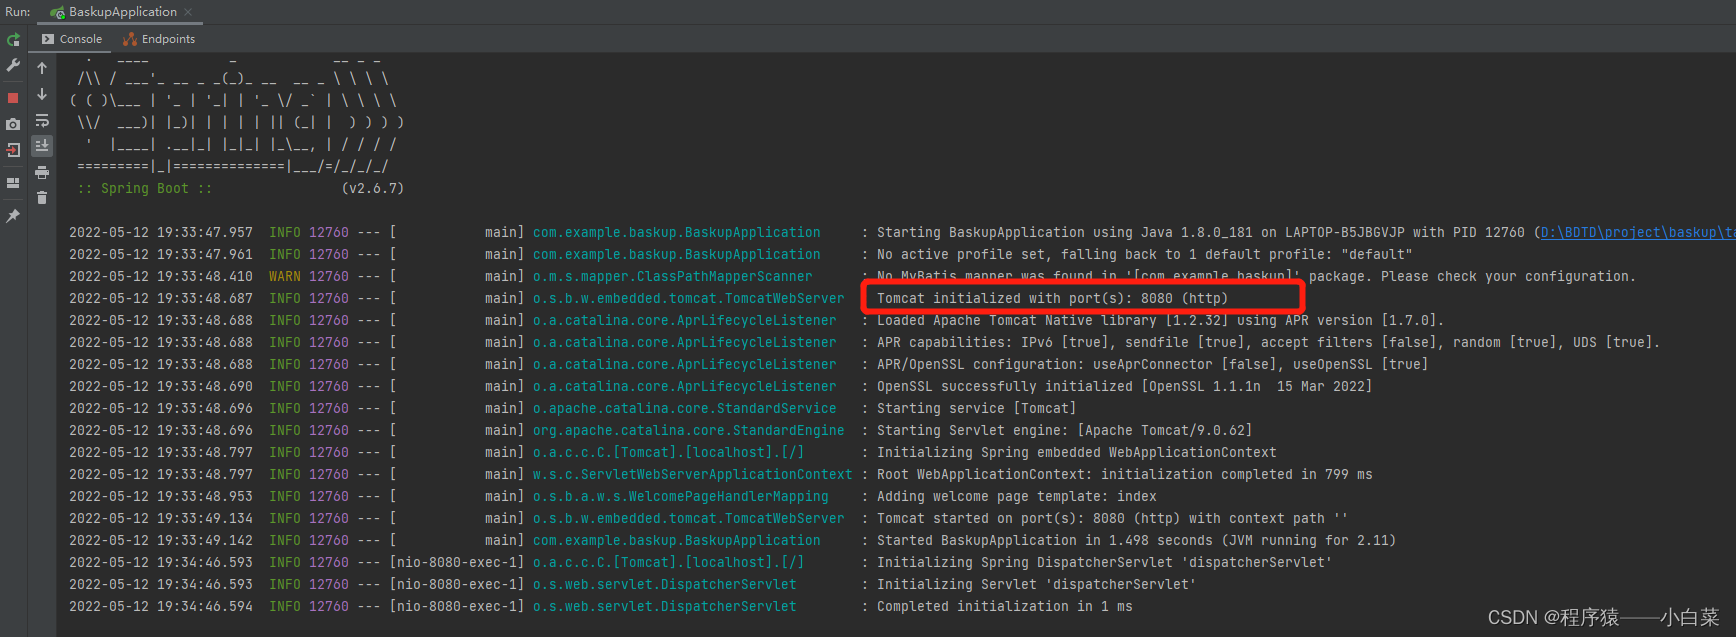Click timestamp '2022-05-12 19:34:46.594'
The image size is (1736, 637).
pos(160,606)
